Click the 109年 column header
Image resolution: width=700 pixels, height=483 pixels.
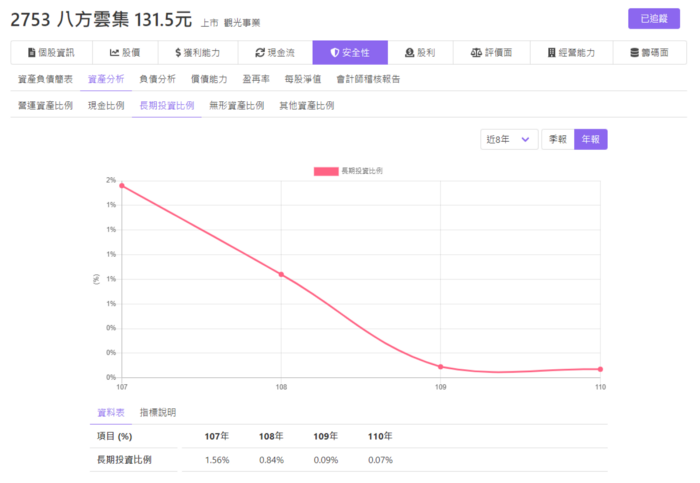point(325,436)
